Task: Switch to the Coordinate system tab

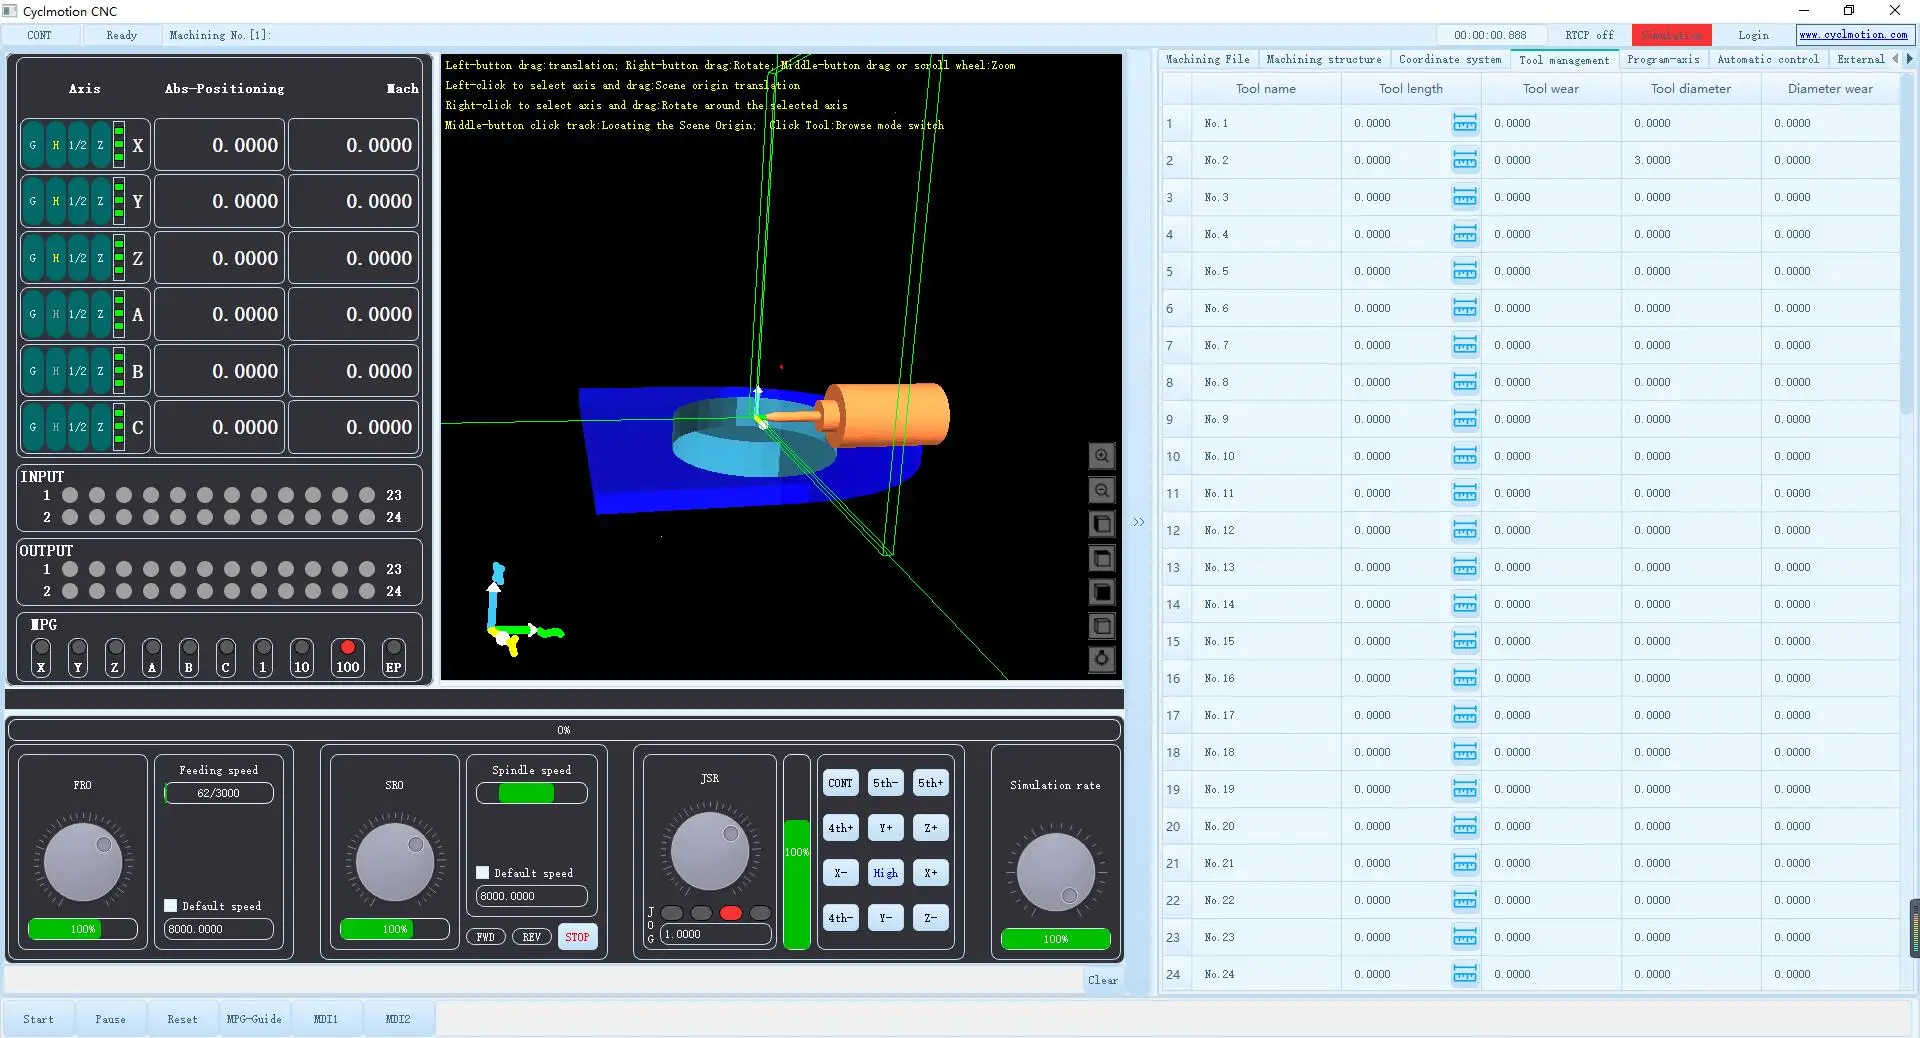Action: click(x=1449, y=60)
